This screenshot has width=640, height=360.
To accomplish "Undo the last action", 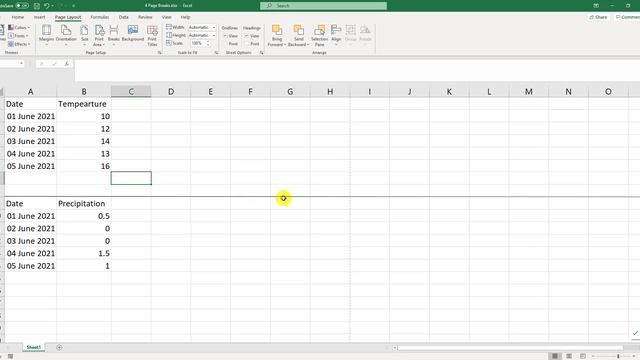I will click(47, 6).
